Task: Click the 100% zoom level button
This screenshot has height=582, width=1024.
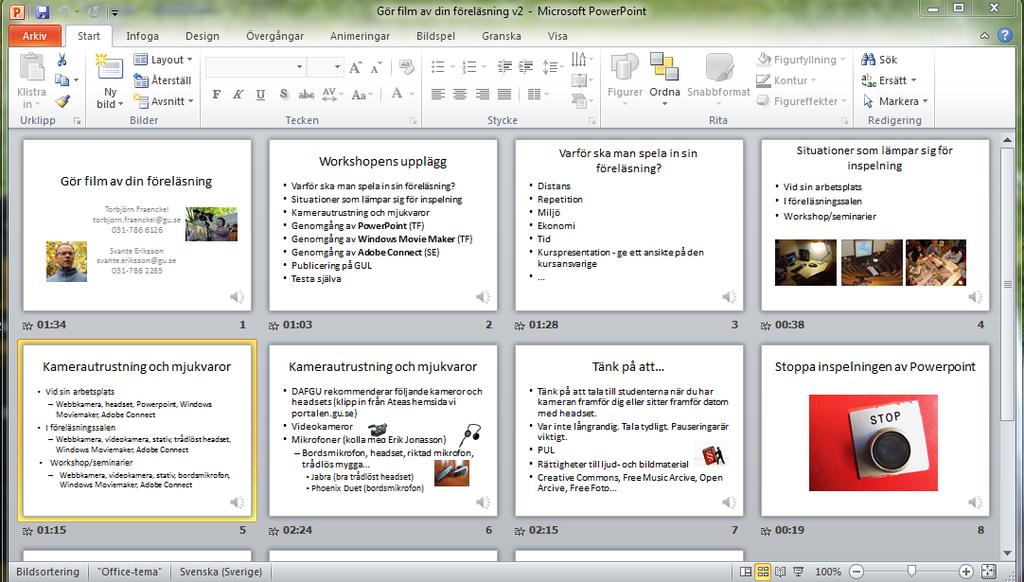Action: coord(828,572)
